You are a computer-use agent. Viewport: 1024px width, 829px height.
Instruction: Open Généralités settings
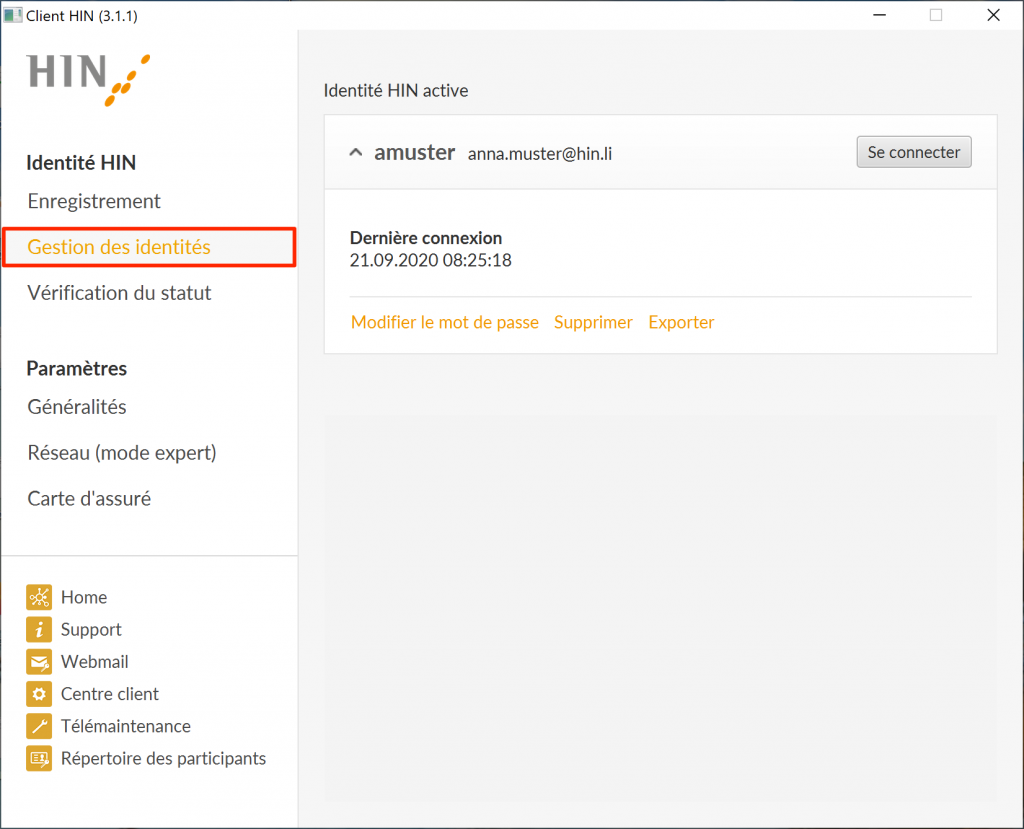click(77, 407)
